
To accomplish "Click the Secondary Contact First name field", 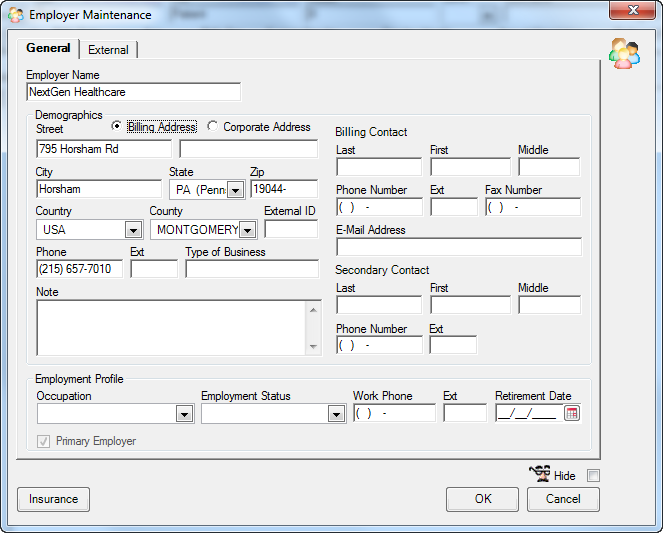I will (471, 305).
